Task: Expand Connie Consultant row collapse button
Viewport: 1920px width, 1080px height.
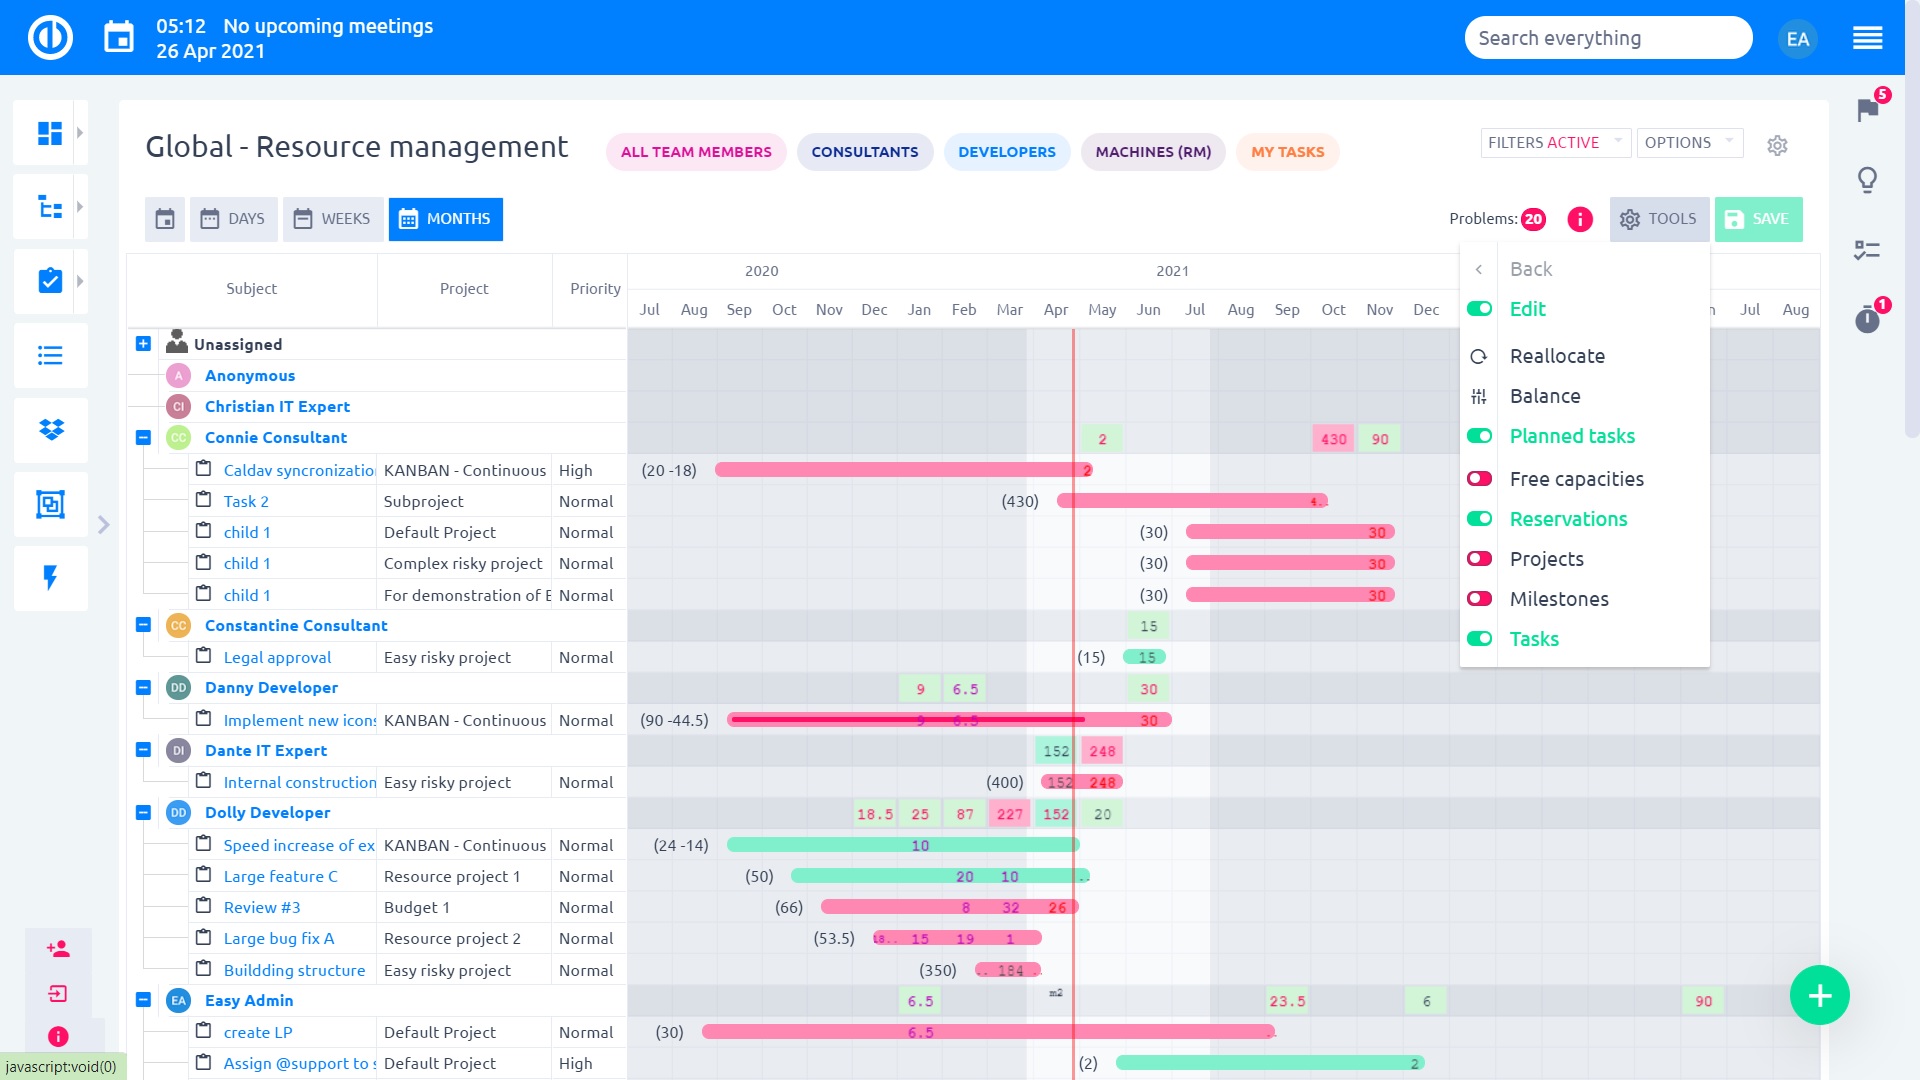Action: (144, 436)
